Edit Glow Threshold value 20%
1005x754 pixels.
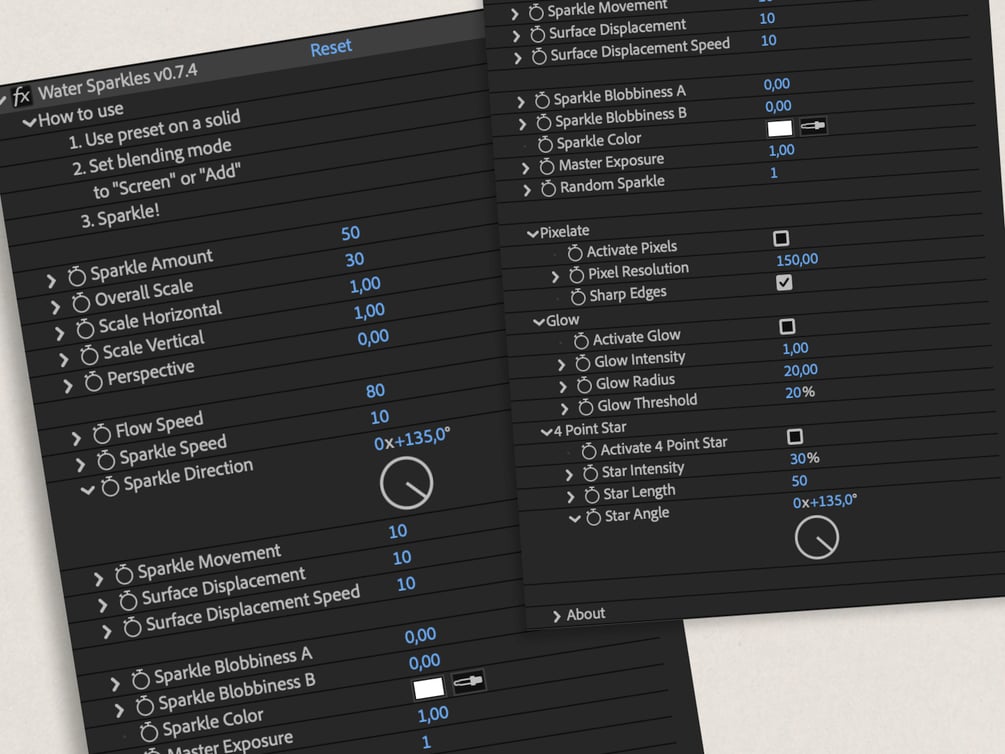(800, 392)
